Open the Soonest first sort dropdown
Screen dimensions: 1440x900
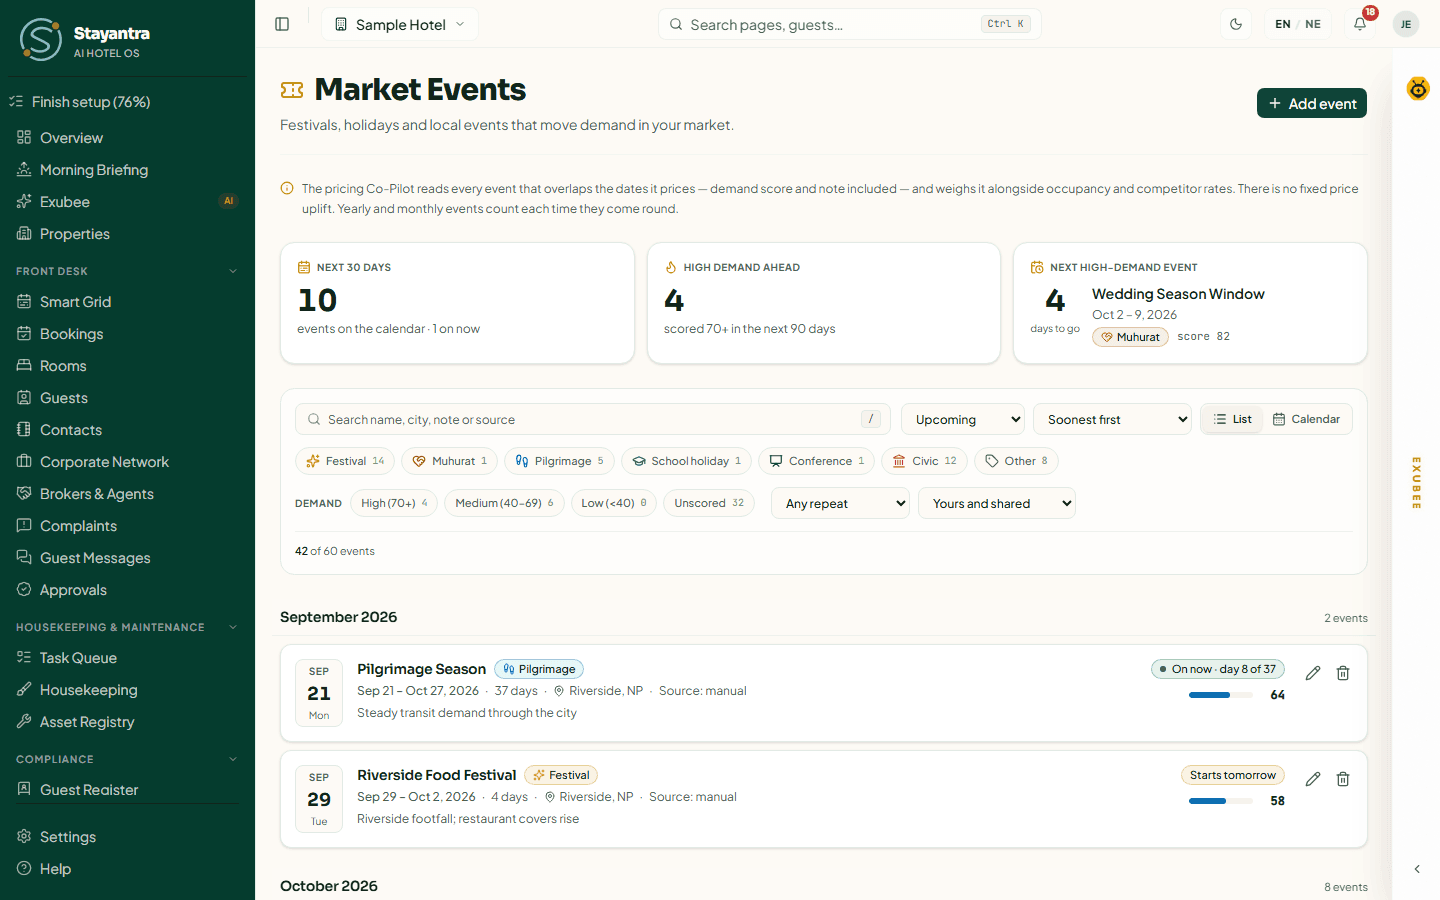pos(1113,419)
